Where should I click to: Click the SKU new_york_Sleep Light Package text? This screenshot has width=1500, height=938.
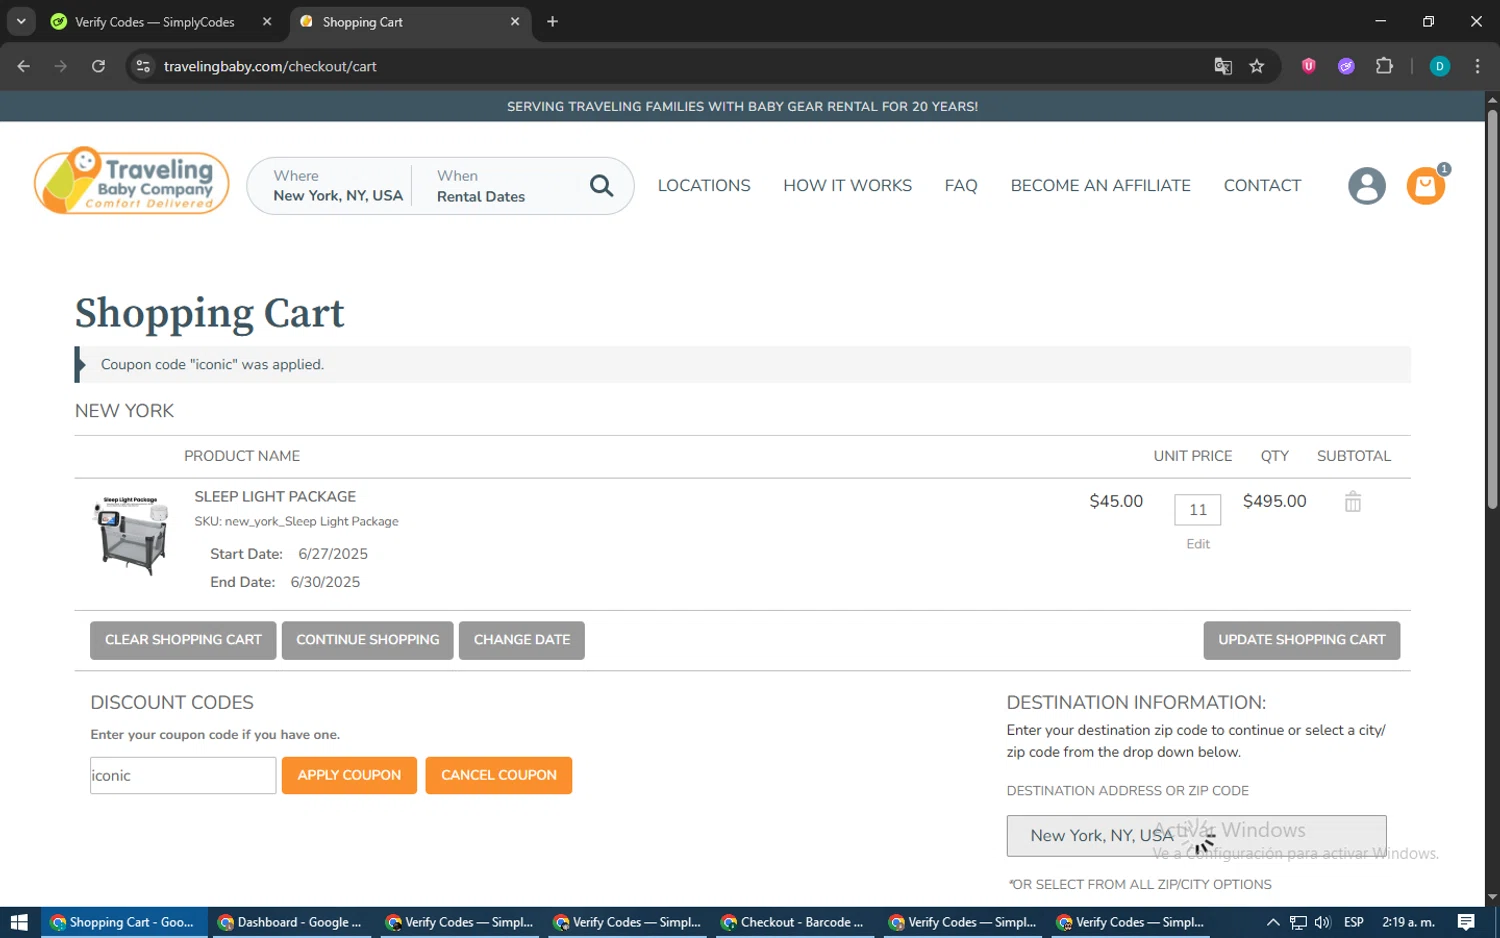pyautogui.click(x=296, y=521)
